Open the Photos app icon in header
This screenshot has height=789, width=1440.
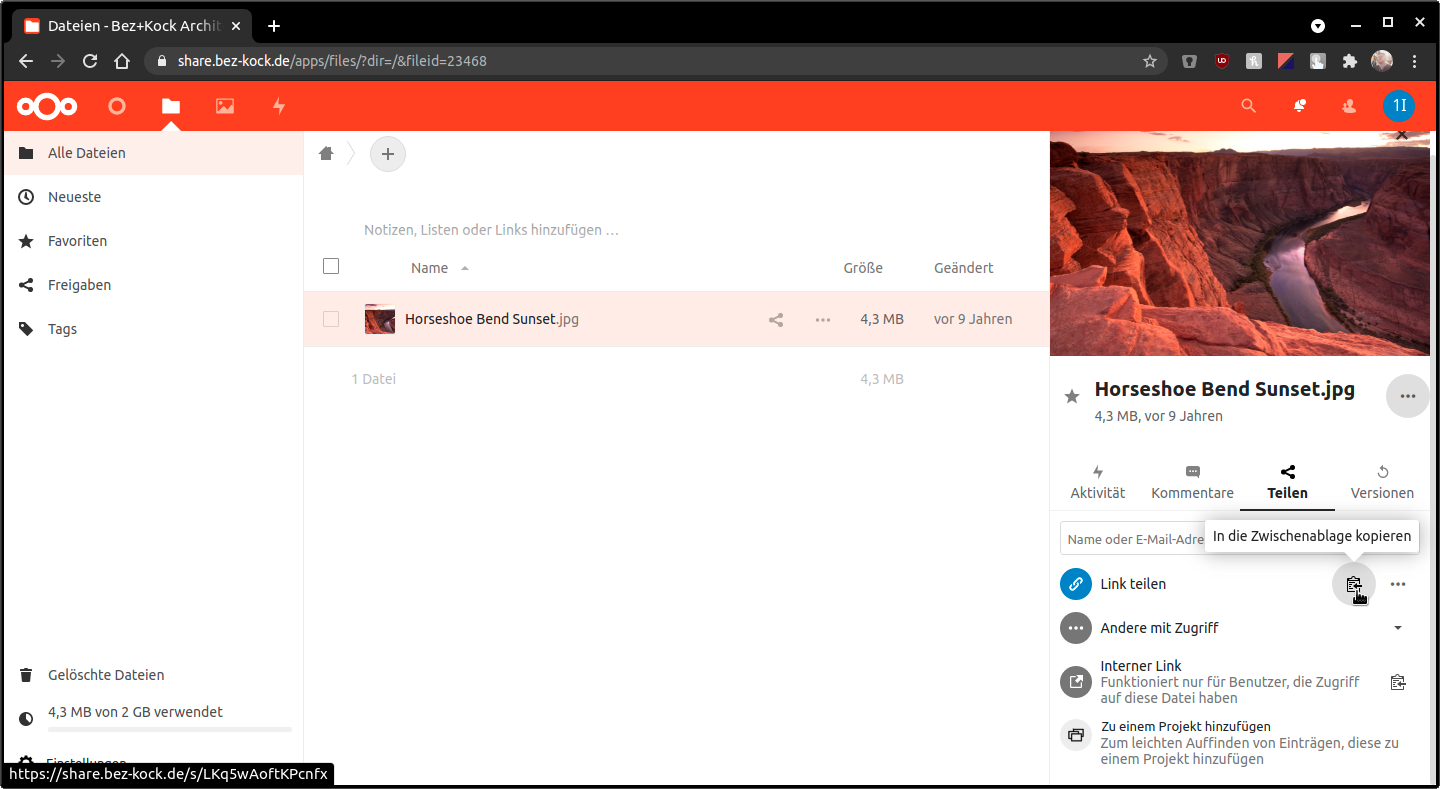pyautogui.click(x=225, y=106)
